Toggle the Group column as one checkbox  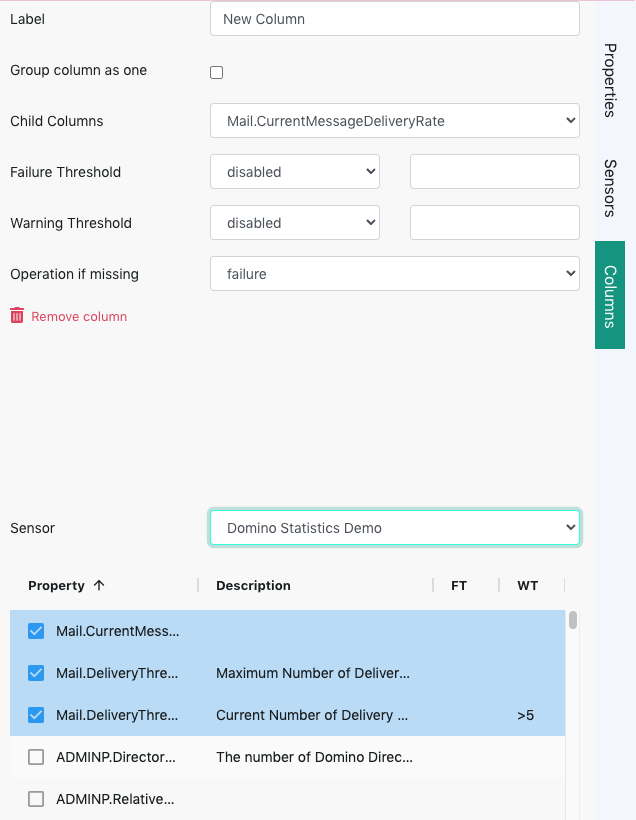point(216,72)
